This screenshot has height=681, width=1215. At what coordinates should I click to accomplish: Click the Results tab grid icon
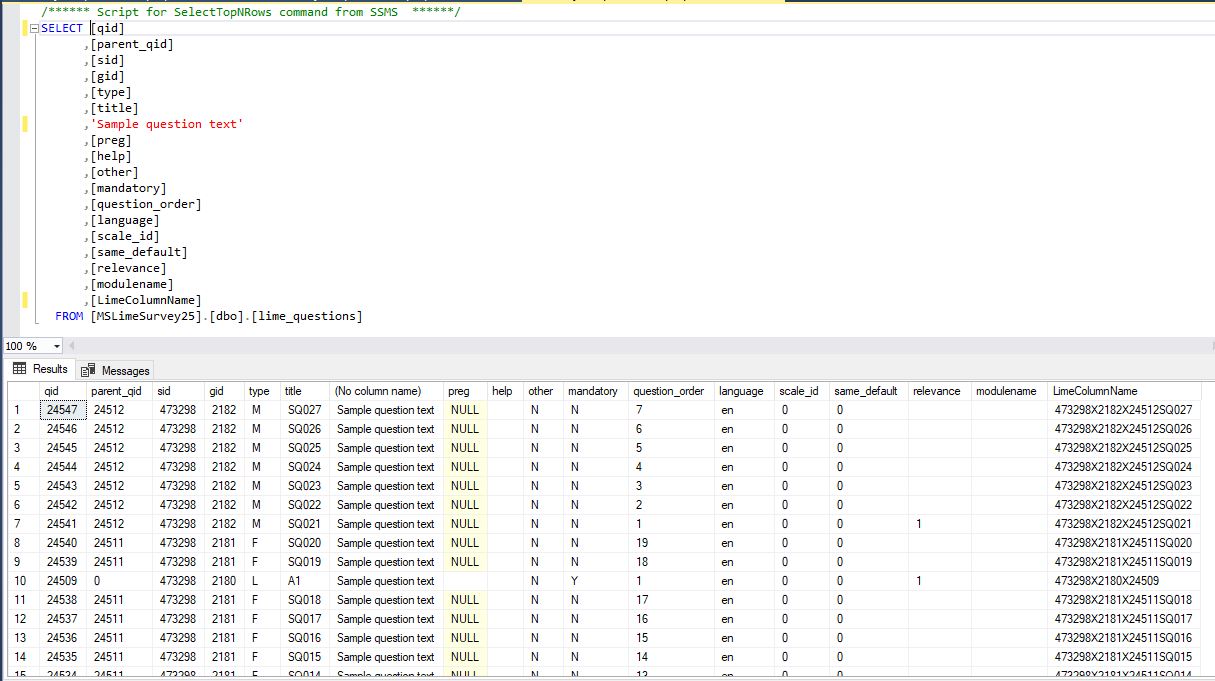(19, 369)
